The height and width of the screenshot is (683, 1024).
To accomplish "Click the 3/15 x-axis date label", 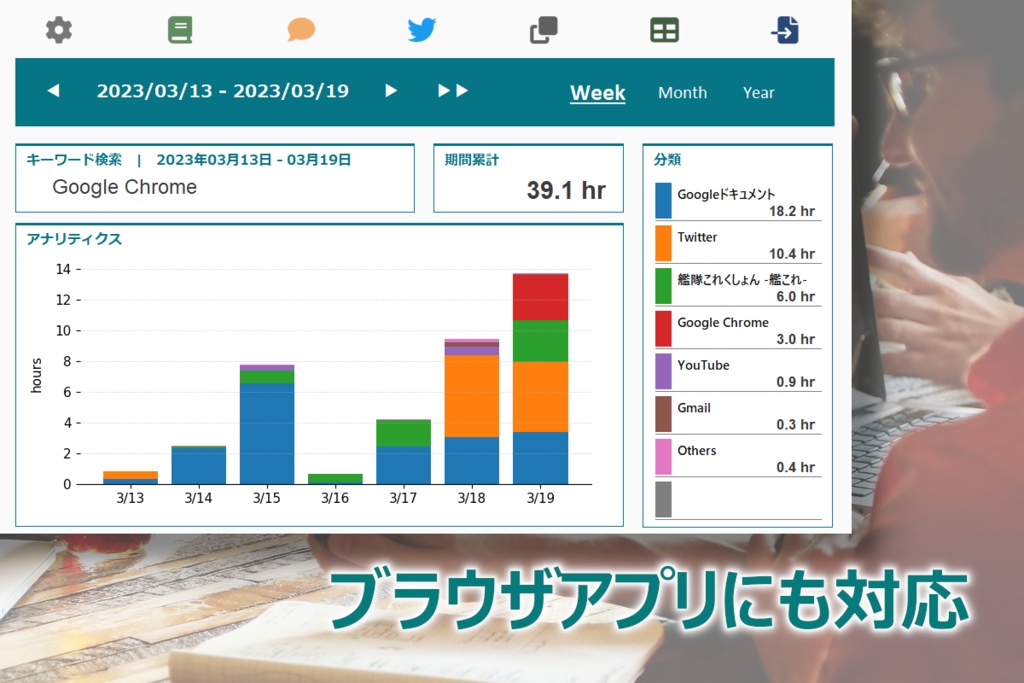I will (266, 498).
